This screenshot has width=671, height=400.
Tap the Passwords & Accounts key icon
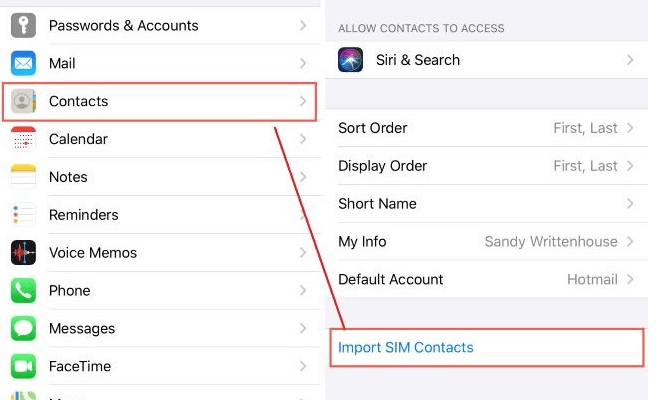23,25
